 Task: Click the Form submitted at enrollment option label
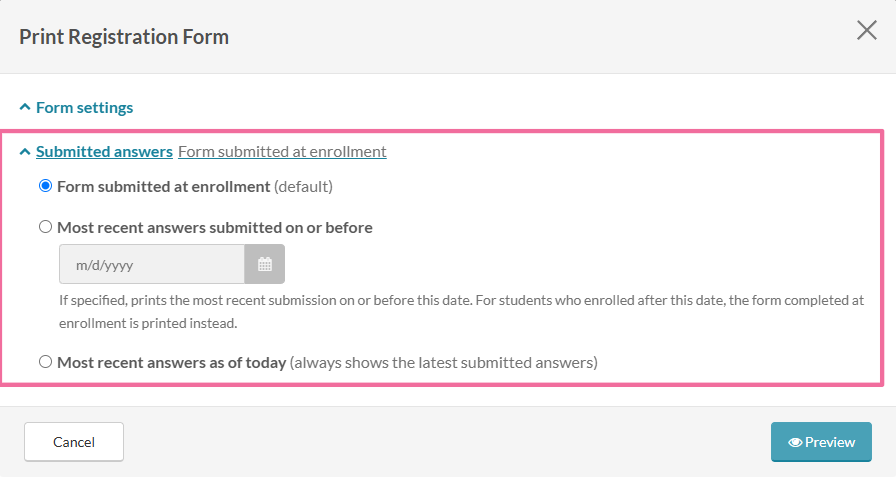pyautogui.click(x=163, y=187)
